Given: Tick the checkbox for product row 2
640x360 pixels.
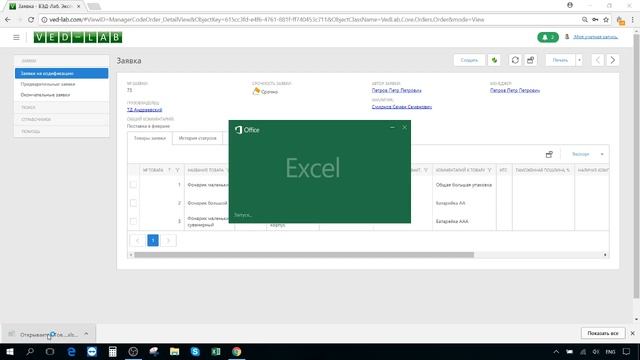Looking at the screenshot, I should (x=133, y=203).
